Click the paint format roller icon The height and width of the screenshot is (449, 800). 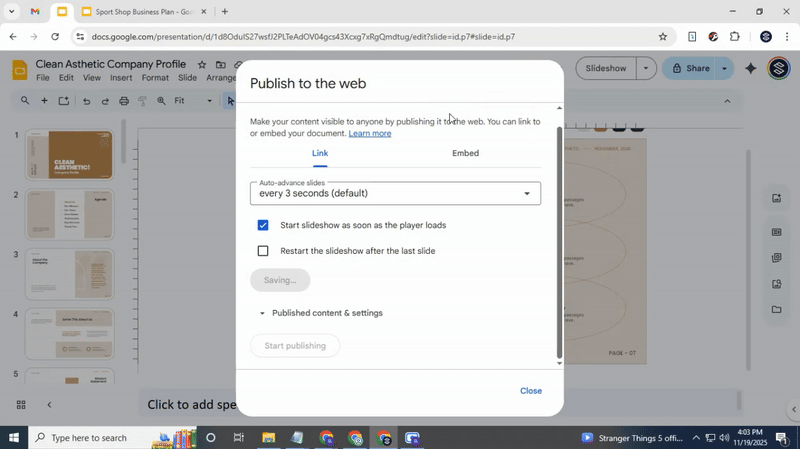pos(143,101)
